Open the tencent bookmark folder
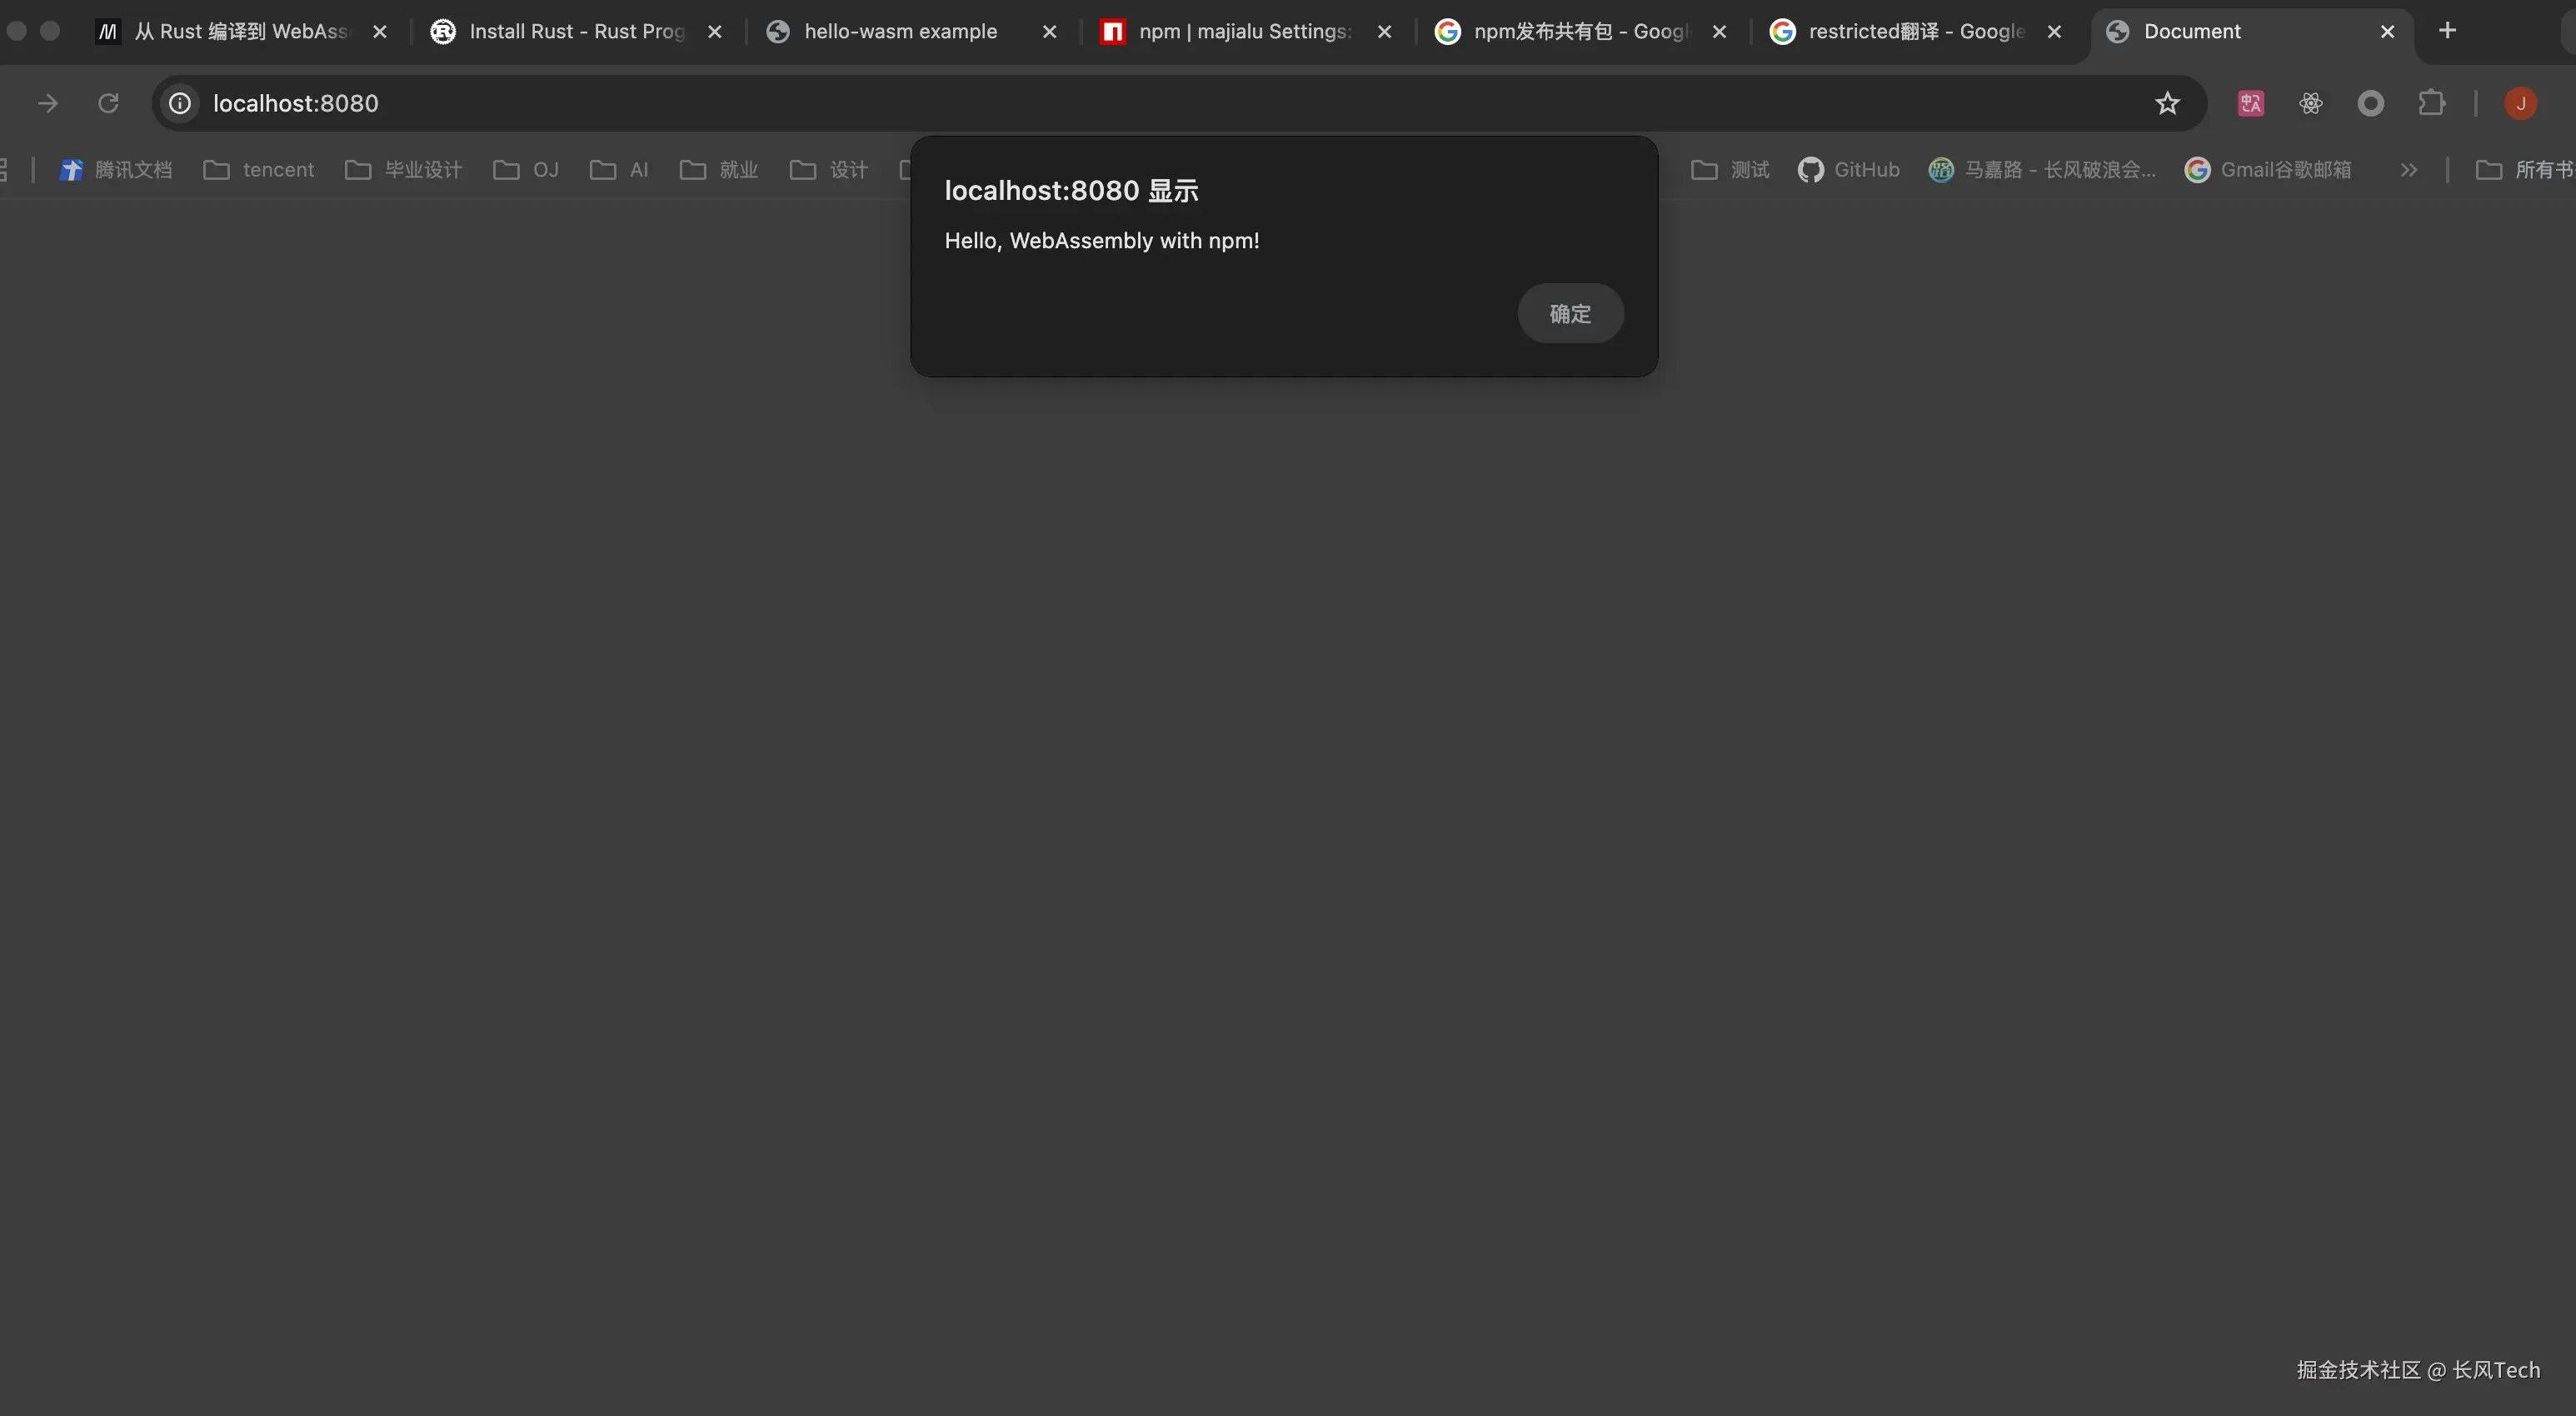Screen dimensions: 2576x1416 point(259,170)
